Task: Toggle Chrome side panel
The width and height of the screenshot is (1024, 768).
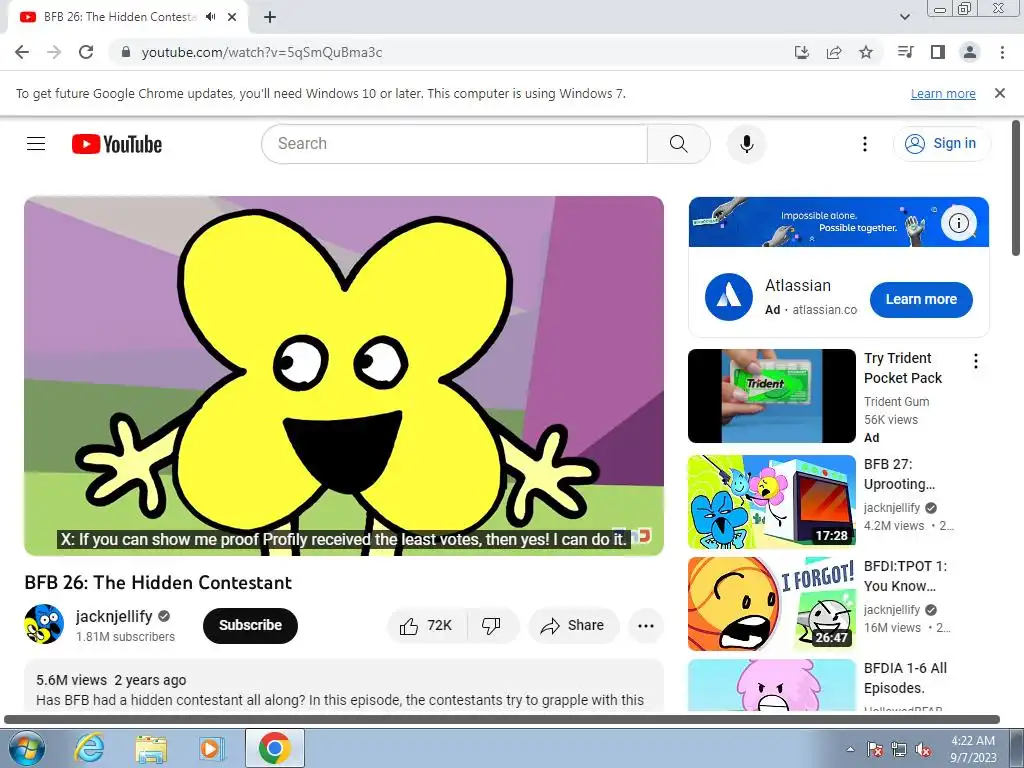Action: coord(938,52)
